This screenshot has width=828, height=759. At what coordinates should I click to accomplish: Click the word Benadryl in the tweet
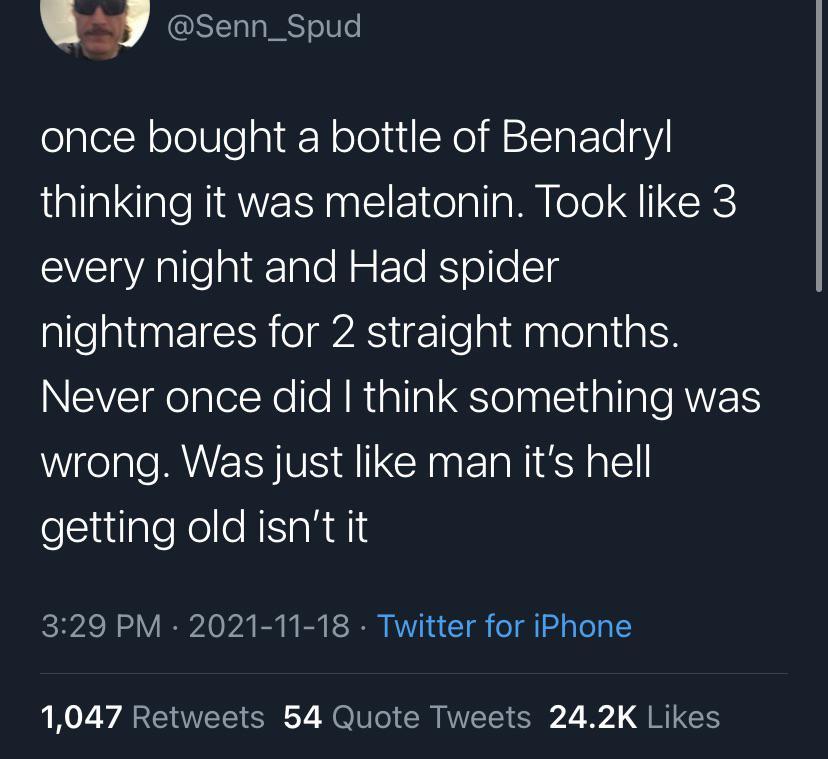[586, 138]
